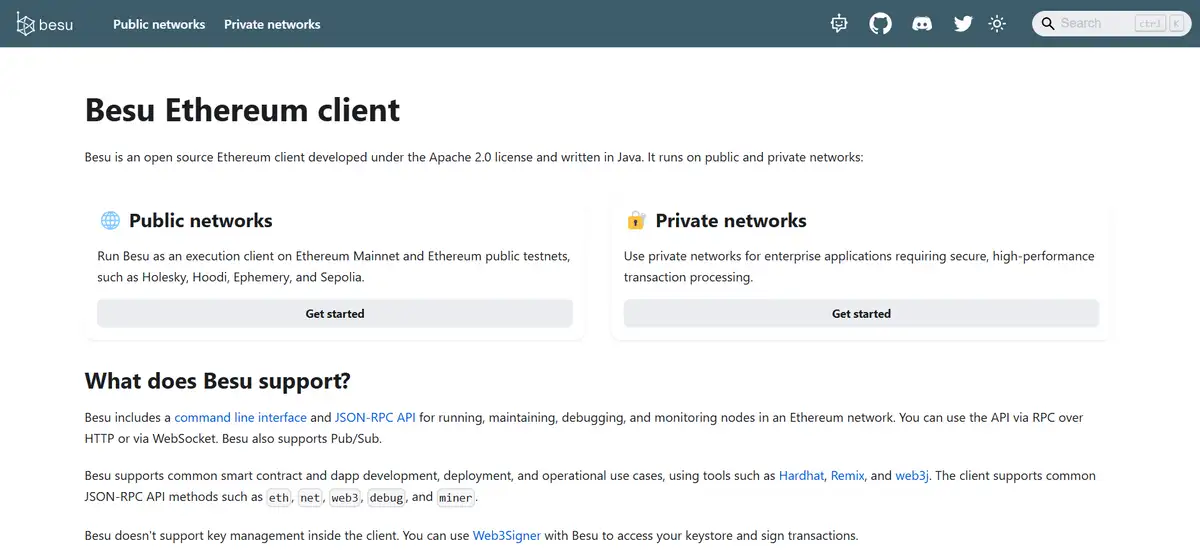1200x552 pixels.
Task: Open the GitHub repository icon
Action: pos(880,24)
